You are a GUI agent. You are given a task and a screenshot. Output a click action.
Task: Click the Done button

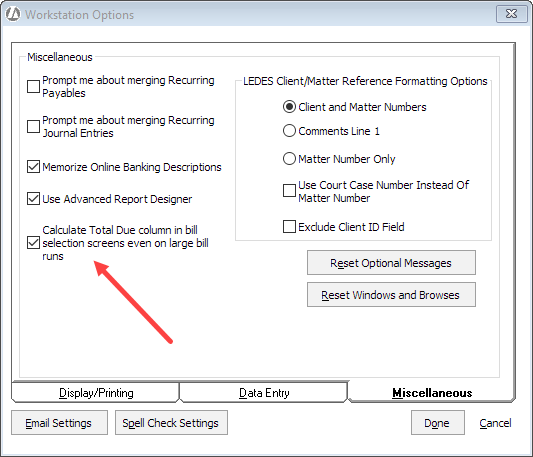click(x=438, y=423)
